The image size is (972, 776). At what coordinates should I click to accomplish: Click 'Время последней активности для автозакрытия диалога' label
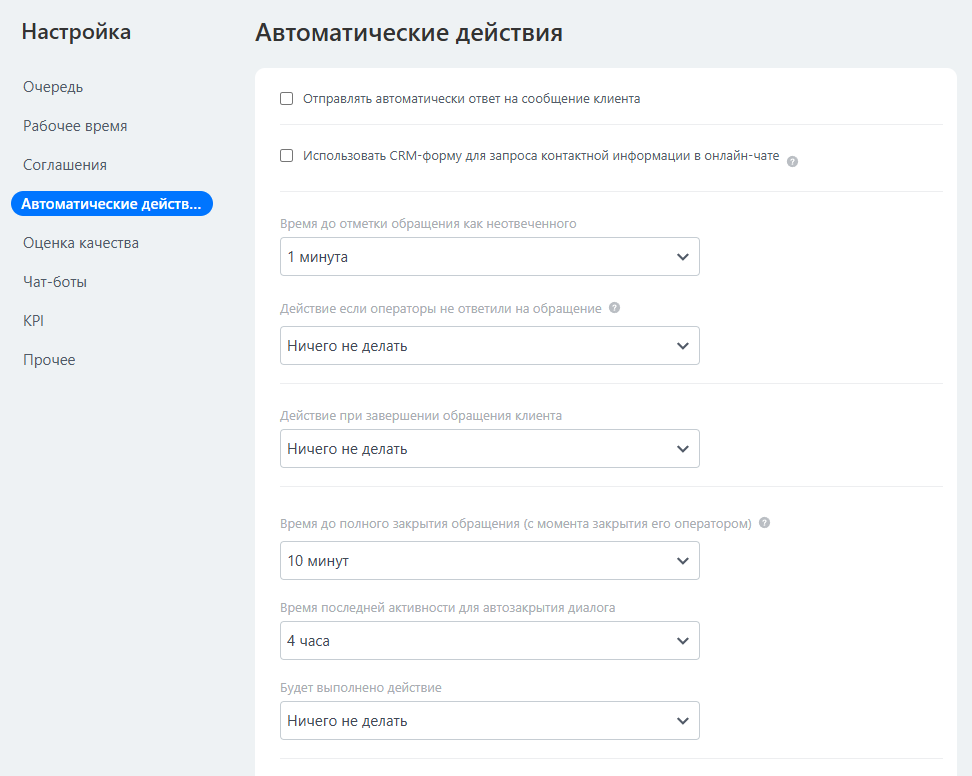(x=448, y=608)
